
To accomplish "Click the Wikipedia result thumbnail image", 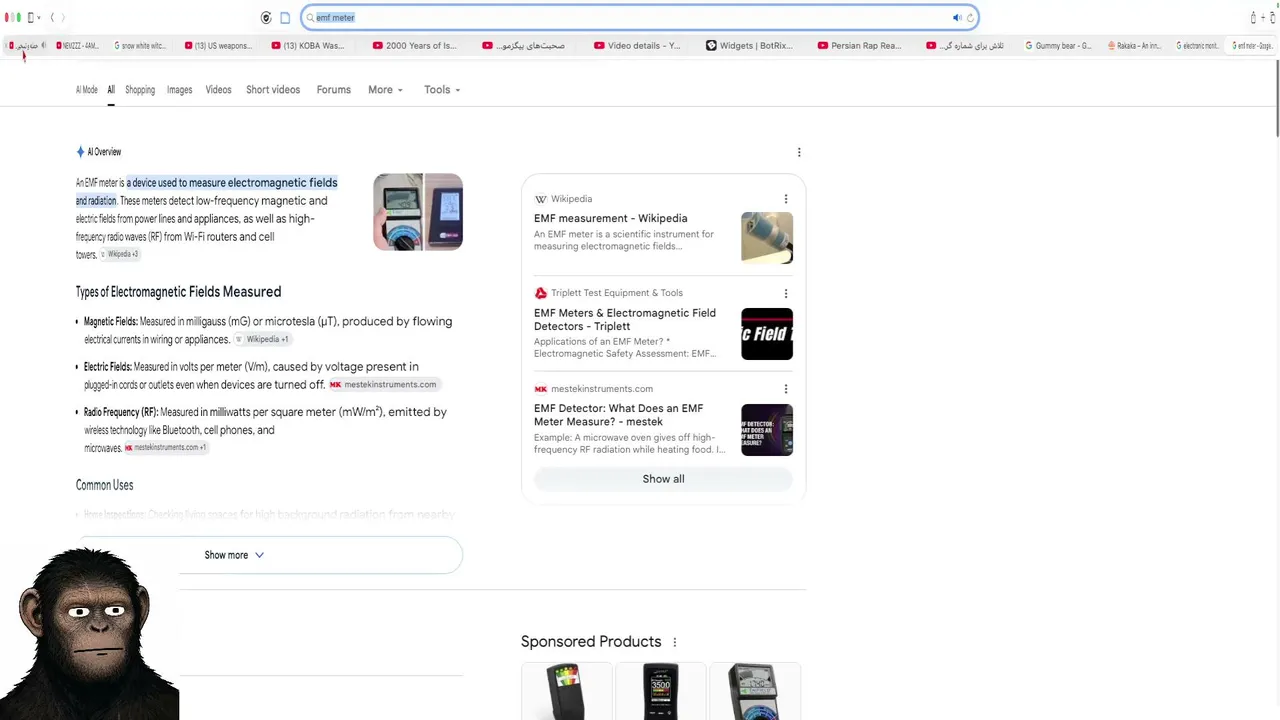I will pyautogui.click(x=767, y=238).
